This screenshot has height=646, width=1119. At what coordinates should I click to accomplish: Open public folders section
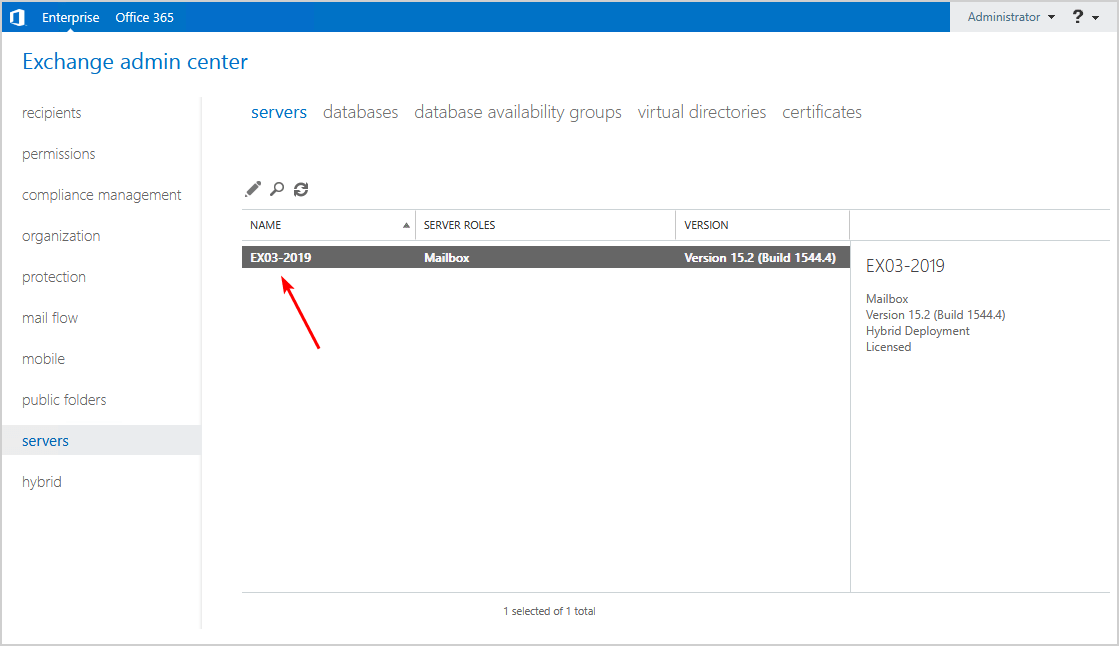(64, 400)
